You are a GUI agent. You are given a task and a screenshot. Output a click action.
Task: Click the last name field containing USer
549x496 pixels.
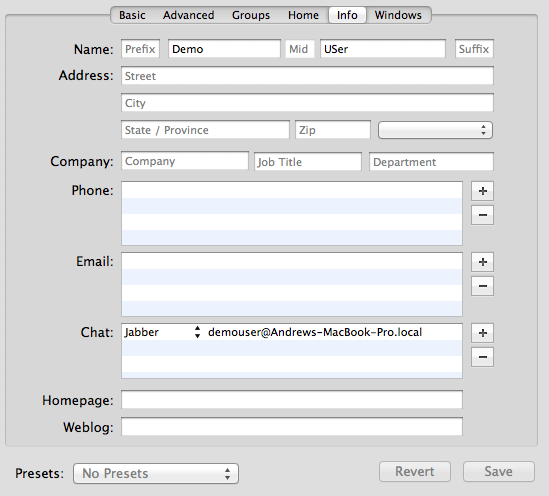coord(383,49)
